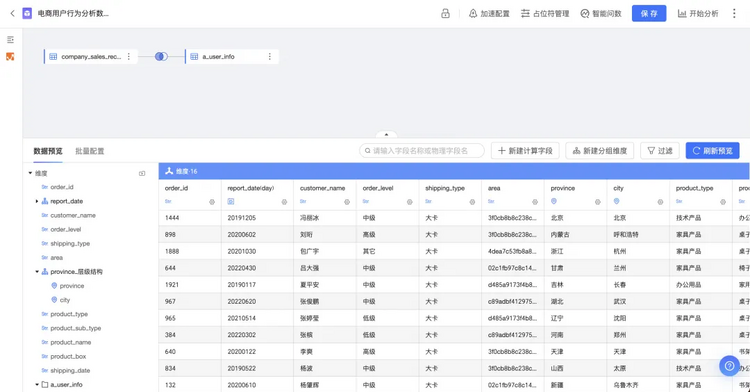The height and width of the screenshot is (392, 750).
Task: Expand the report_date hierarchy
Action: [37, 201]
